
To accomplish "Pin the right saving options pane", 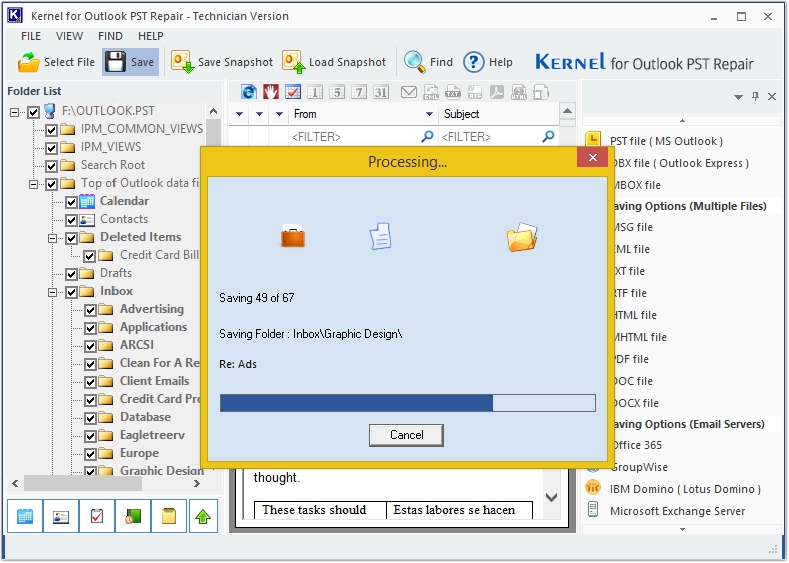I will (x=755, y=96).
